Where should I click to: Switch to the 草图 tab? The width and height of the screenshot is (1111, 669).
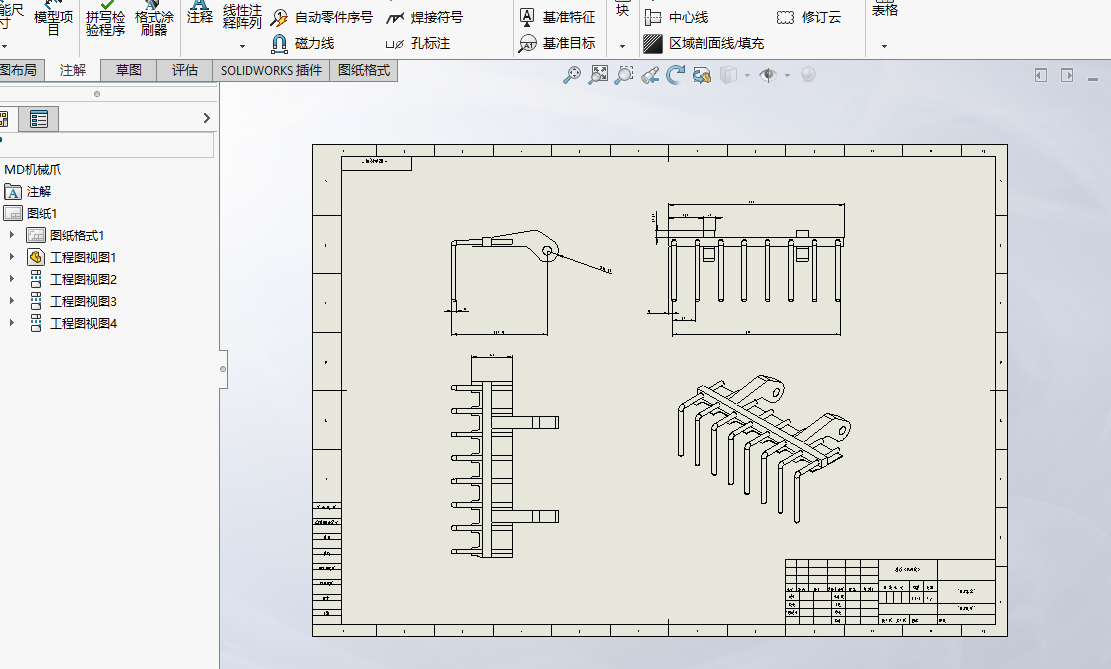128,70
